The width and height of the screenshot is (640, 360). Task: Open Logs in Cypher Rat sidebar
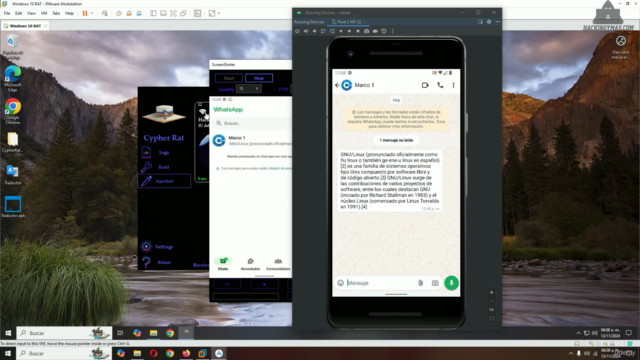point(164,152)
